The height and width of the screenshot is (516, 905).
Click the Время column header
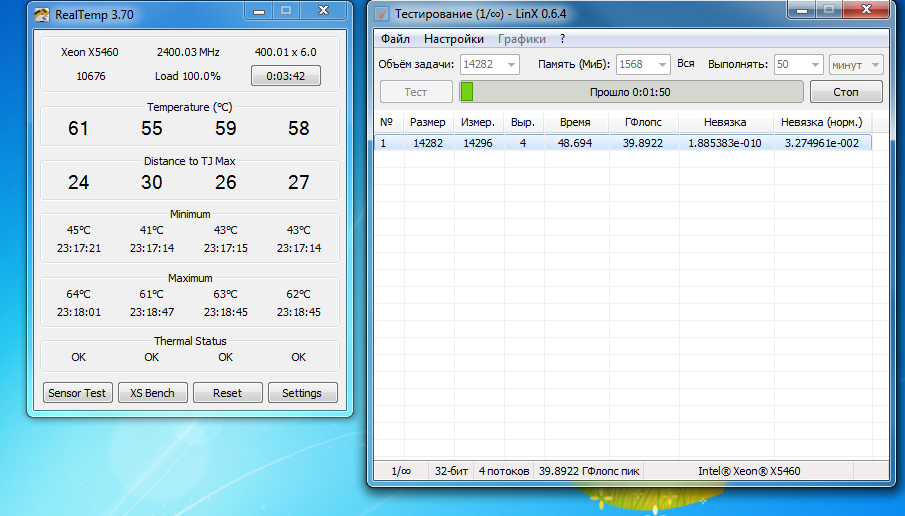tap(575, 122)
